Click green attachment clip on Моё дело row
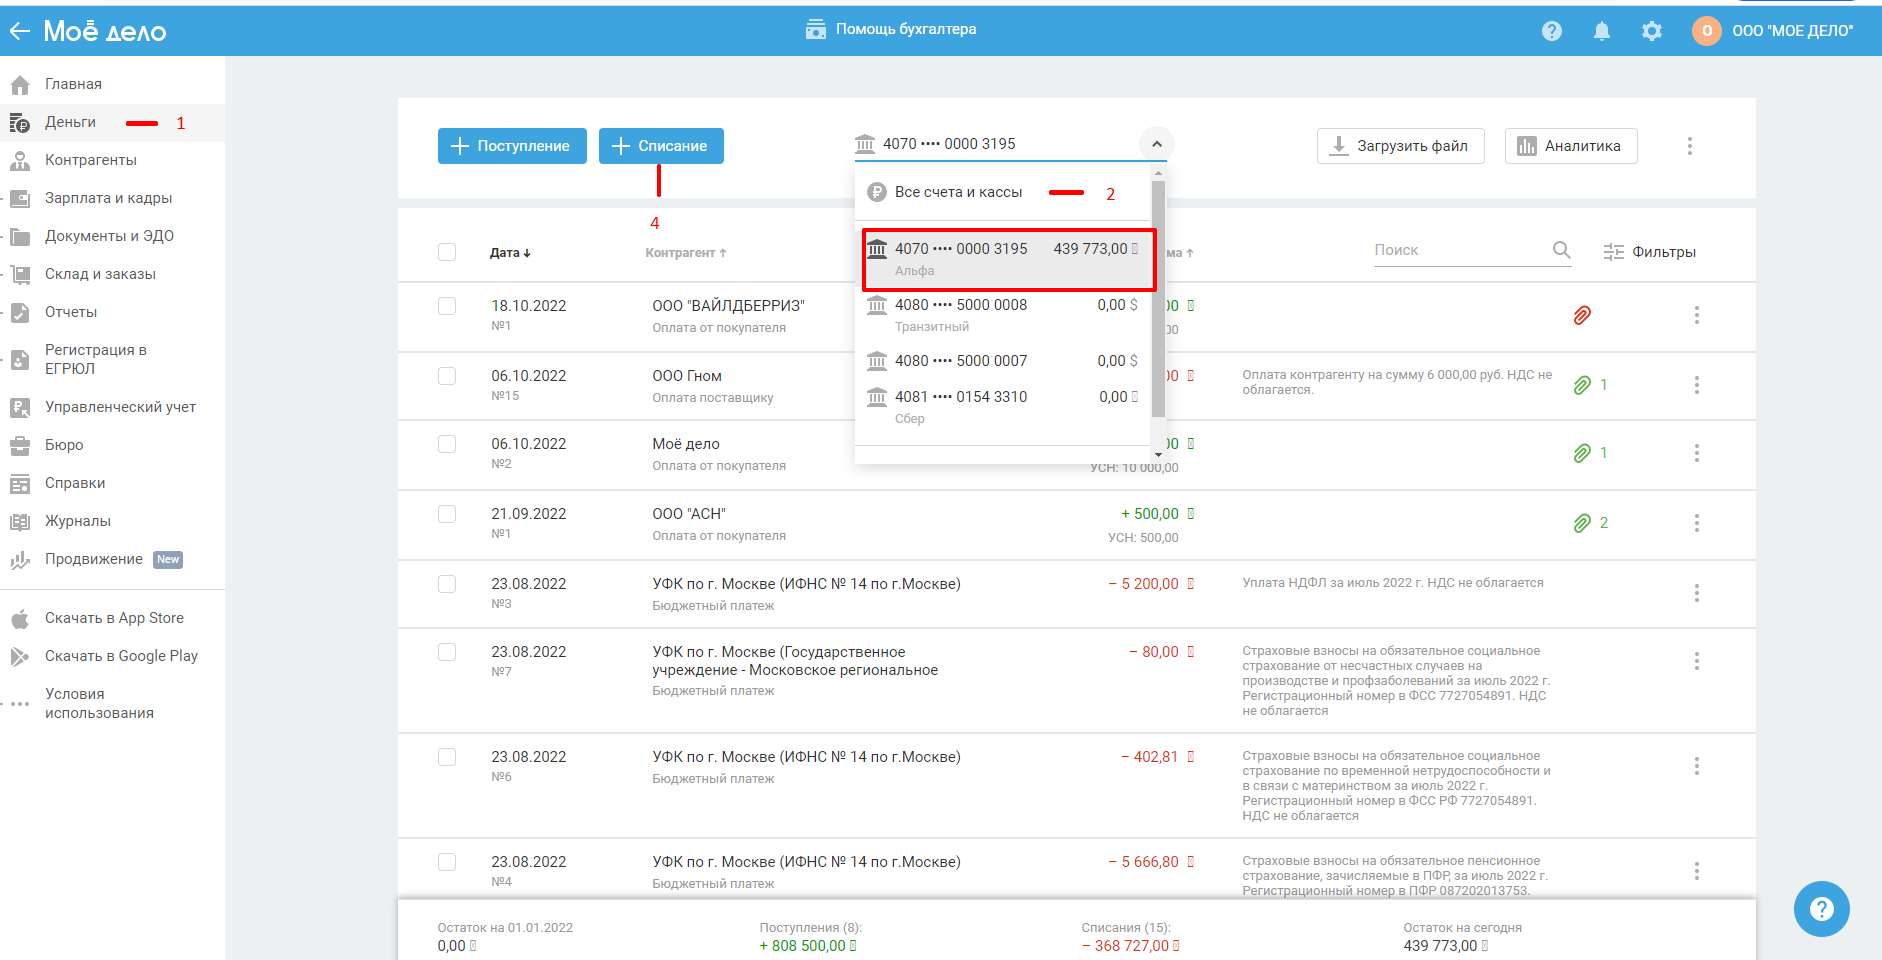Image resolution: width=1882 pixels, height=960 pixels. [1582, 453]
